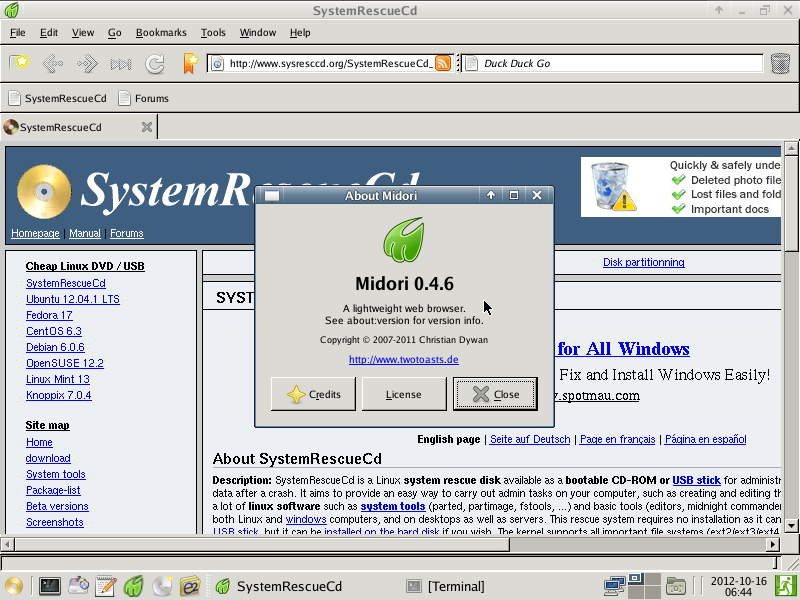Image resolution: width=800 pixels, height=600 pixels.
Task: Open the Manual link in page header
Action: pyautogui.click(x=85, y=233)
